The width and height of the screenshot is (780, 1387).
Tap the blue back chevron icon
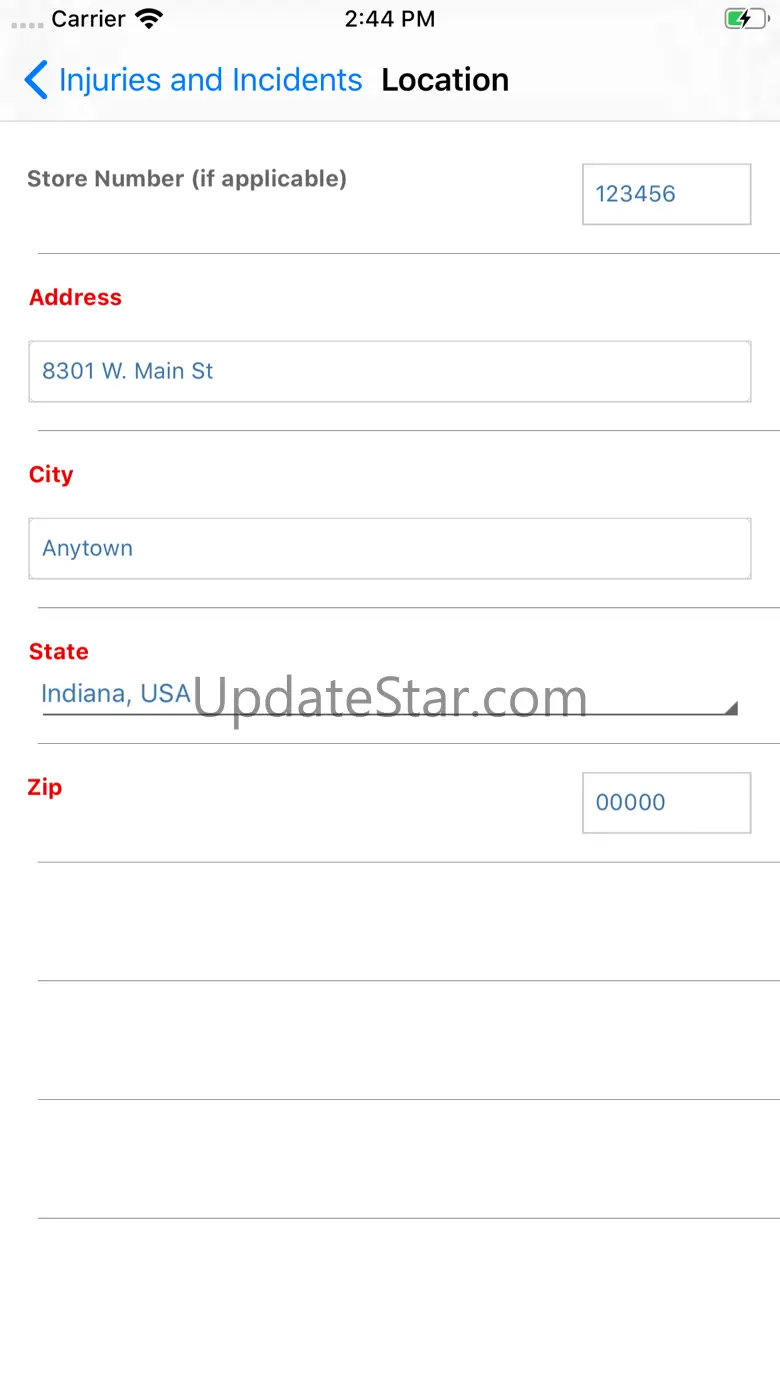click(x=35, y=80)
